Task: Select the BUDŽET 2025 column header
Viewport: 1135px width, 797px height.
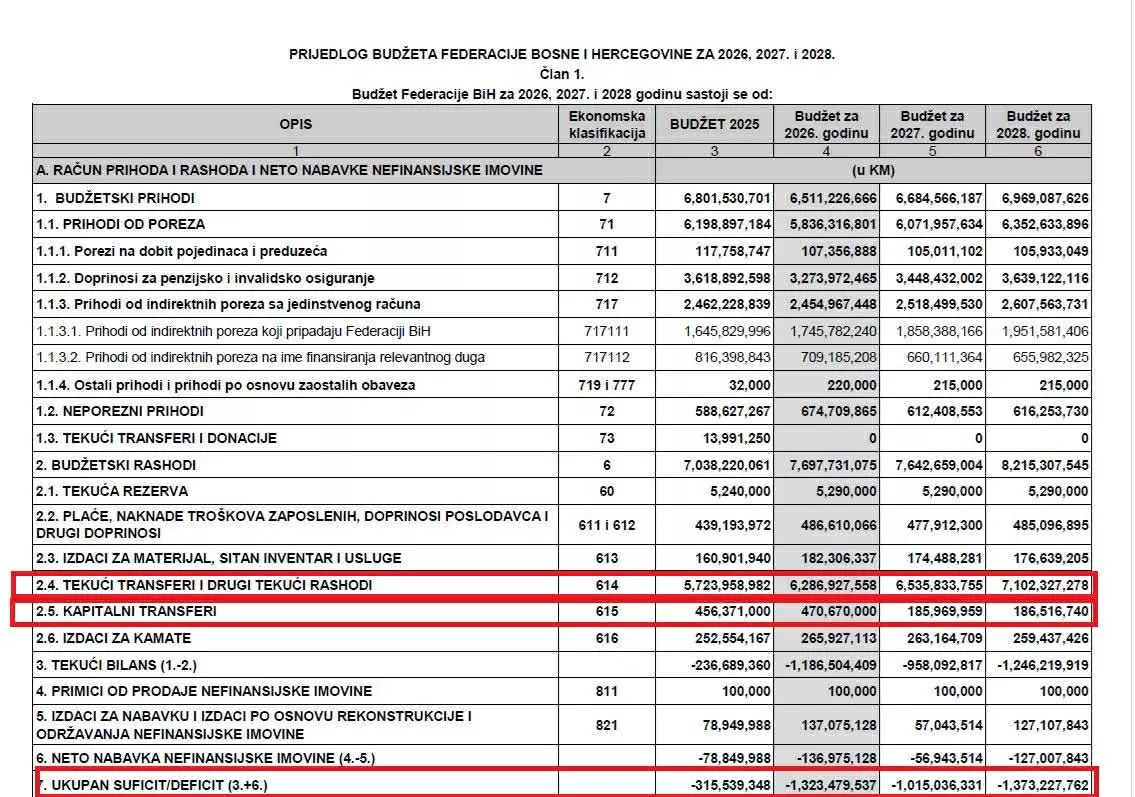Action: (x=714, y=124)
